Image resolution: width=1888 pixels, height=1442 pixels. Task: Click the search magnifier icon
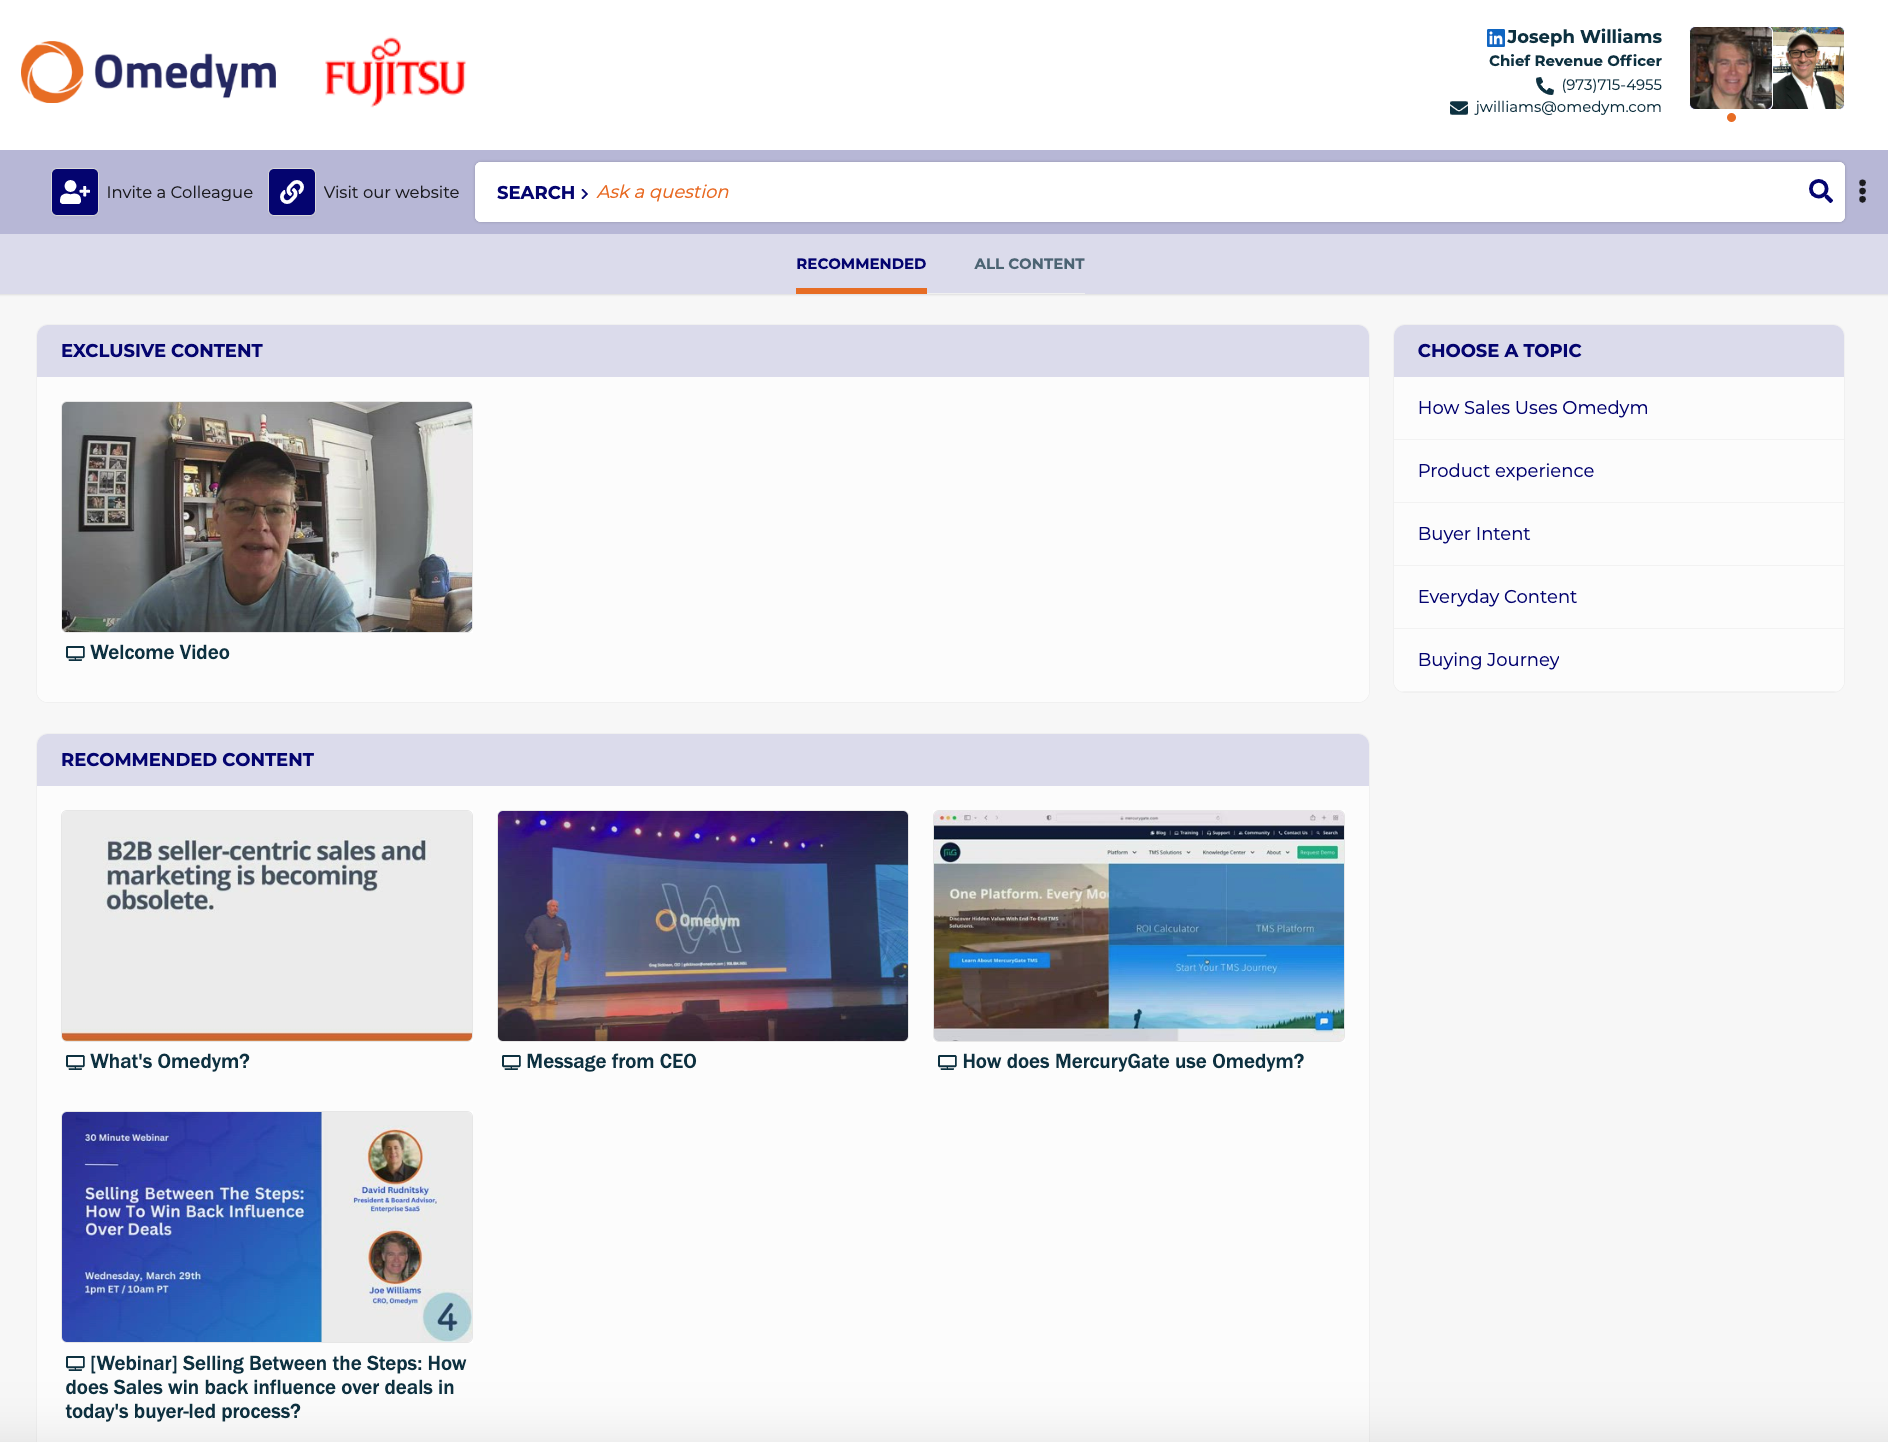click(x=1820, y=191)
